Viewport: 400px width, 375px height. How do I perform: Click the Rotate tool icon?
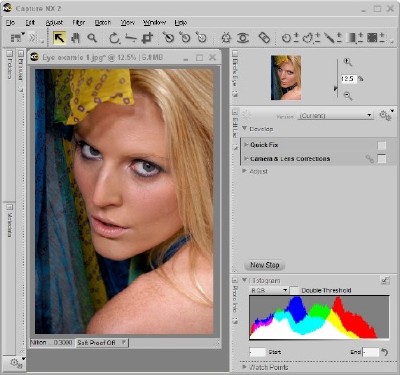click(x=114, y=38)
